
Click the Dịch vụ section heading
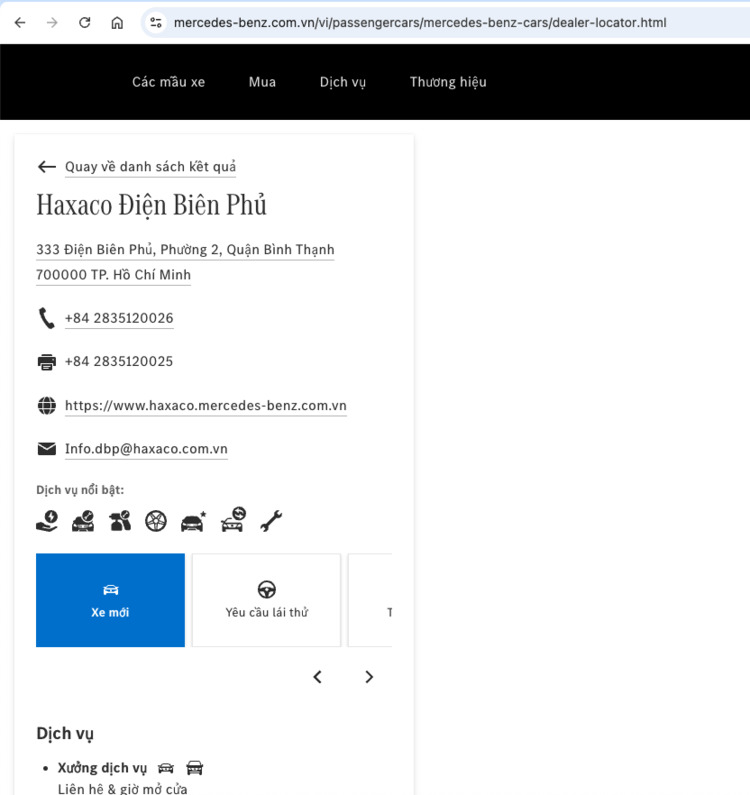65,734
